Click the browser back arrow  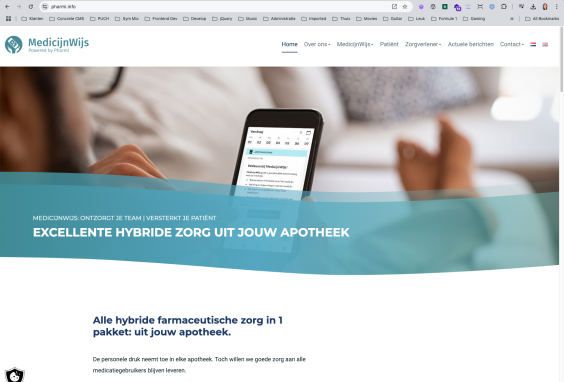click(7, 6)
